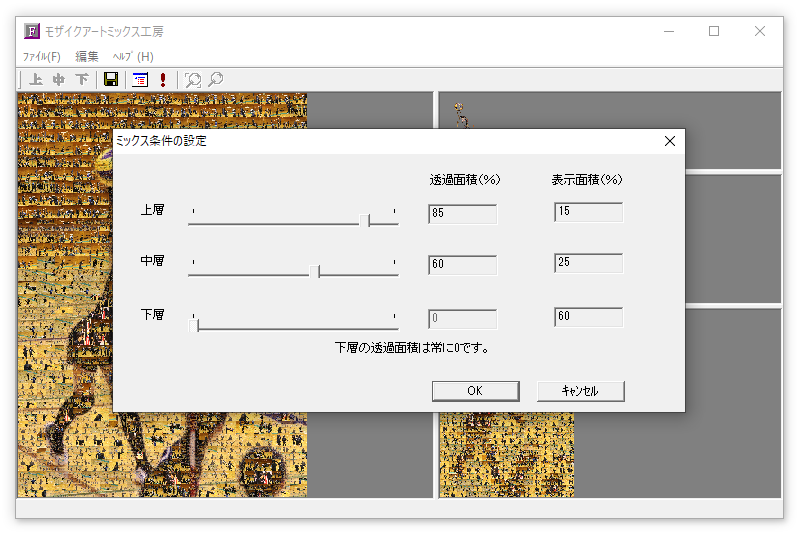The height and width of the screenshot is (533, 800).
Task: Click the 上層 label
Action: pos(152,210)
